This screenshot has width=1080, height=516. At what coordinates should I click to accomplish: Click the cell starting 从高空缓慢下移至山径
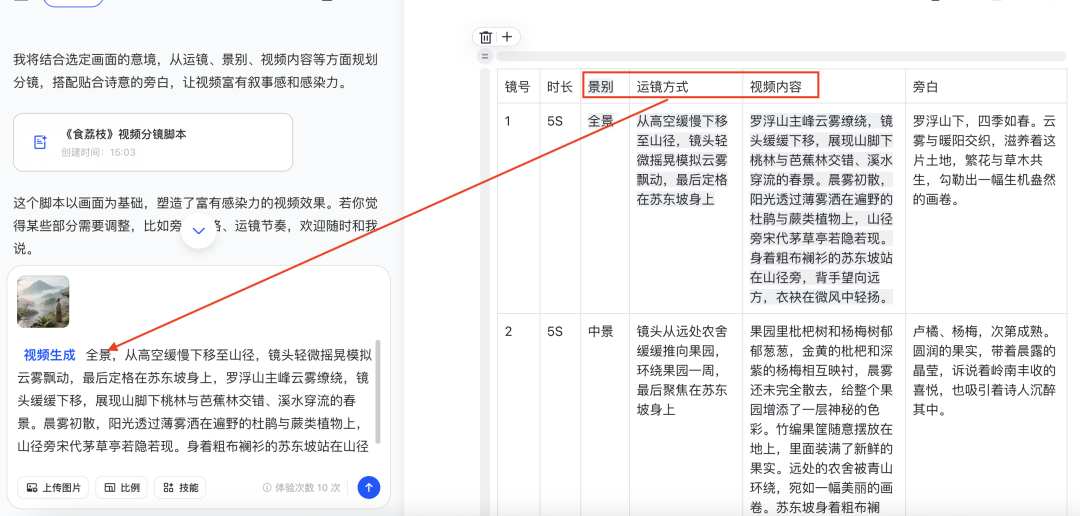tap(686, 207)
